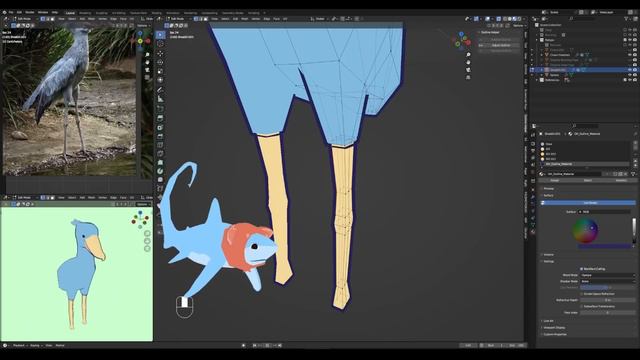640x360 pixels.
Task: Click zoom viewport icon in main viewport
Action: (468, 54)
